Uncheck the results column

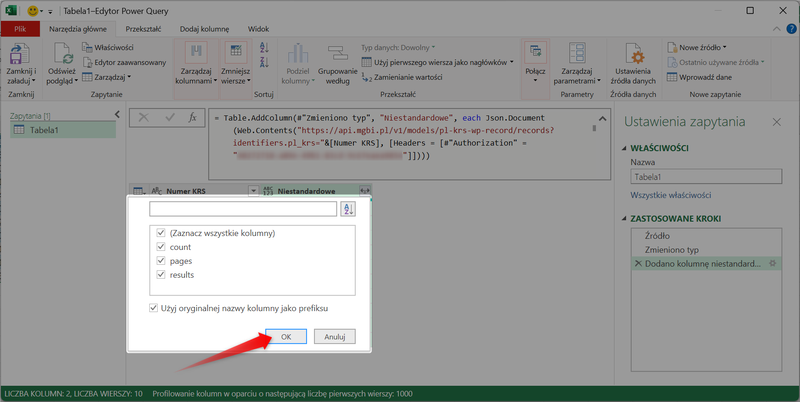[161, 274]
